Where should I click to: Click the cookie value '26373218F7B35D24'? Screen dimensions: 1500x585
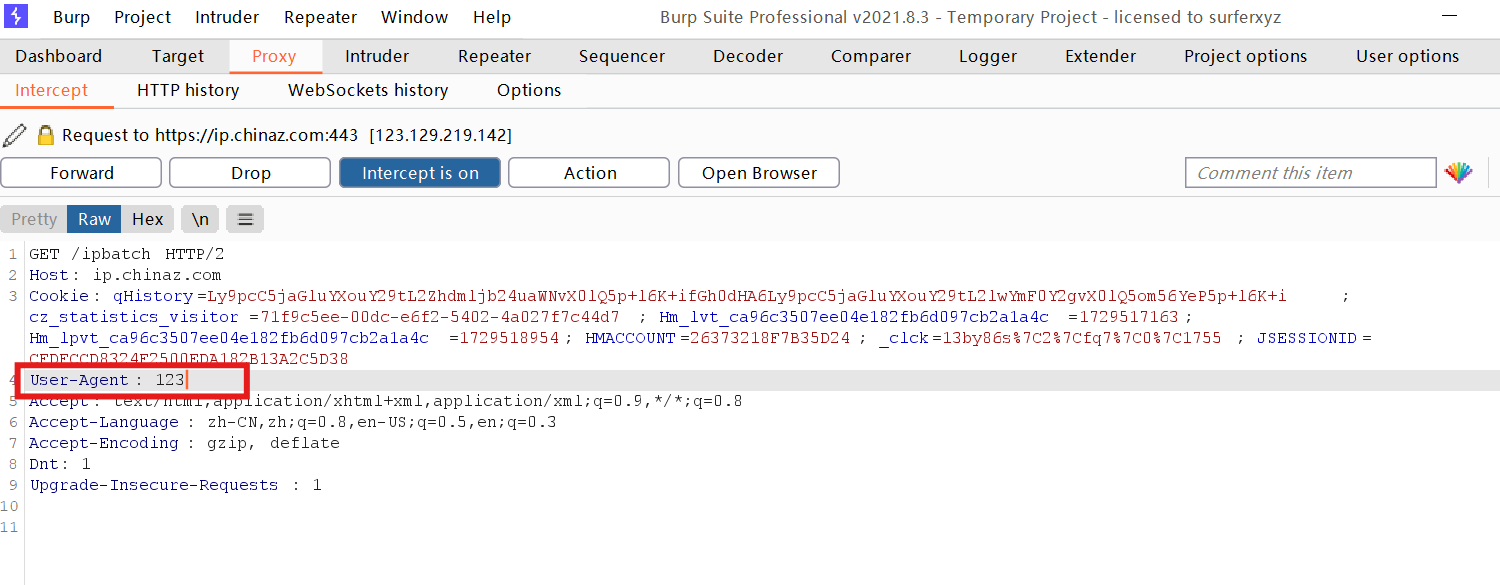(770, 338)
